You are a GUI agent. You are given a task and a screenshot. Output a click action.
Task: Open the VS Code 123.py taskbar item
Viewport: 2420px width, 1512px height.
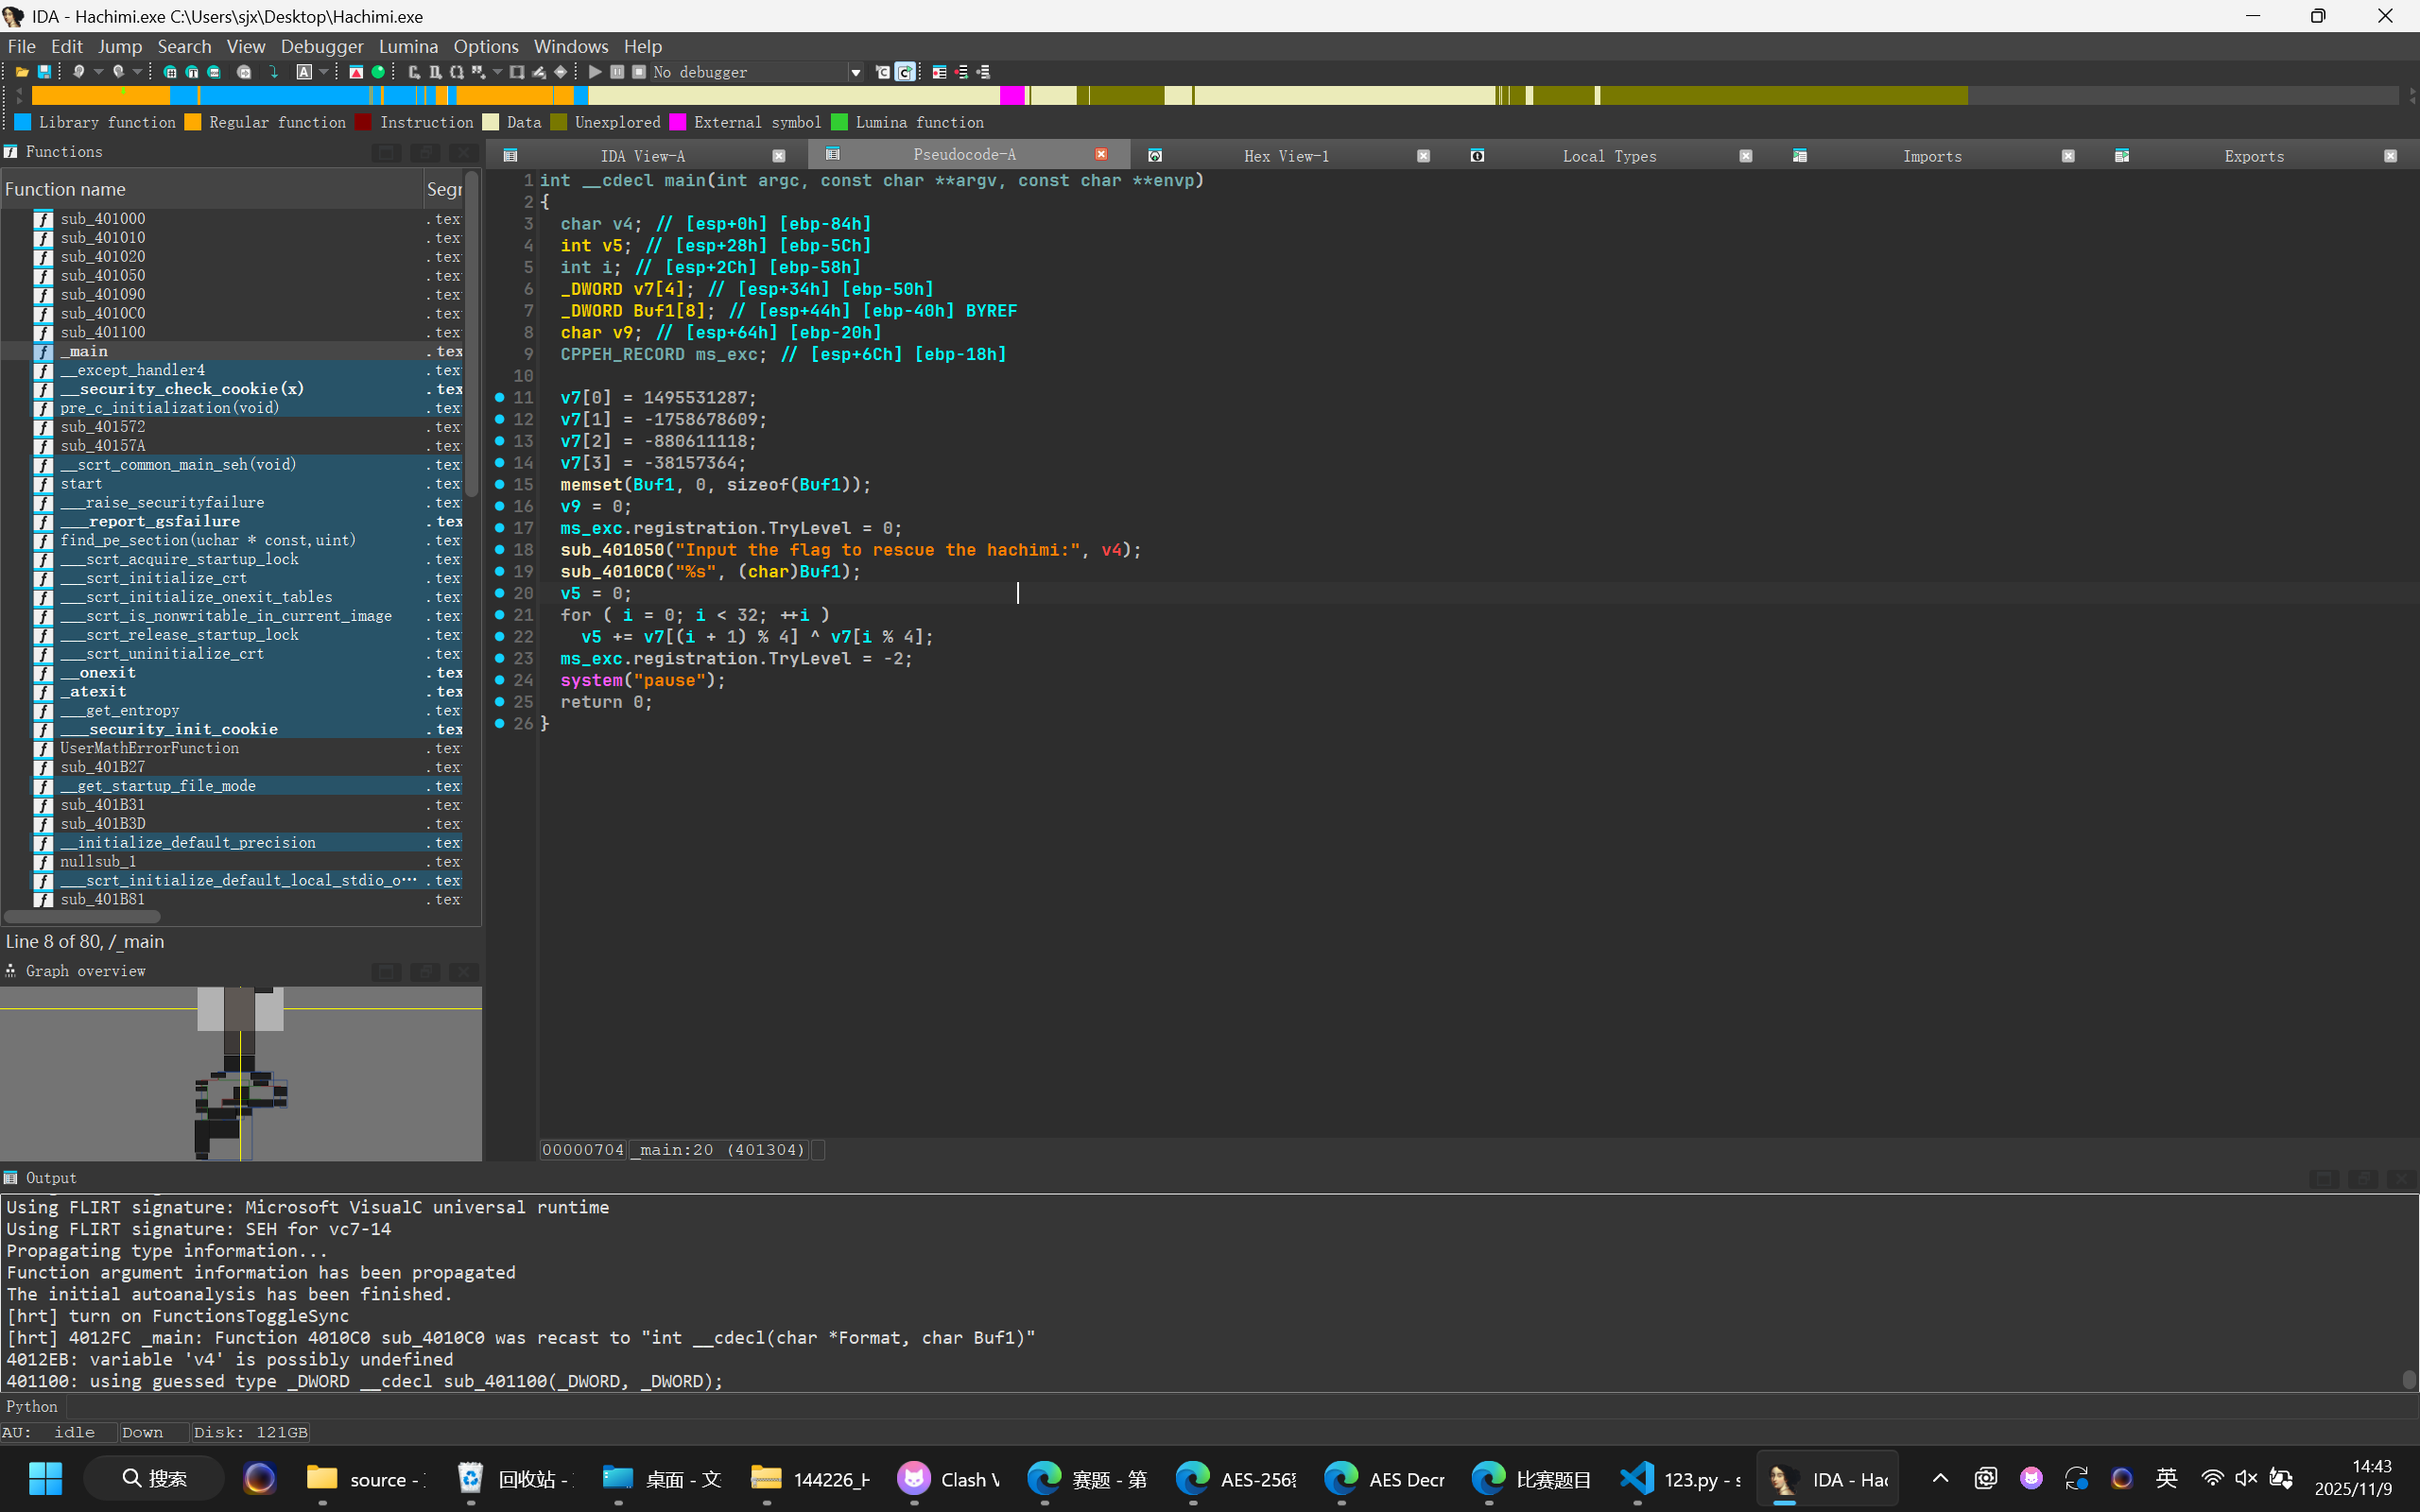pos(1688,1479)
